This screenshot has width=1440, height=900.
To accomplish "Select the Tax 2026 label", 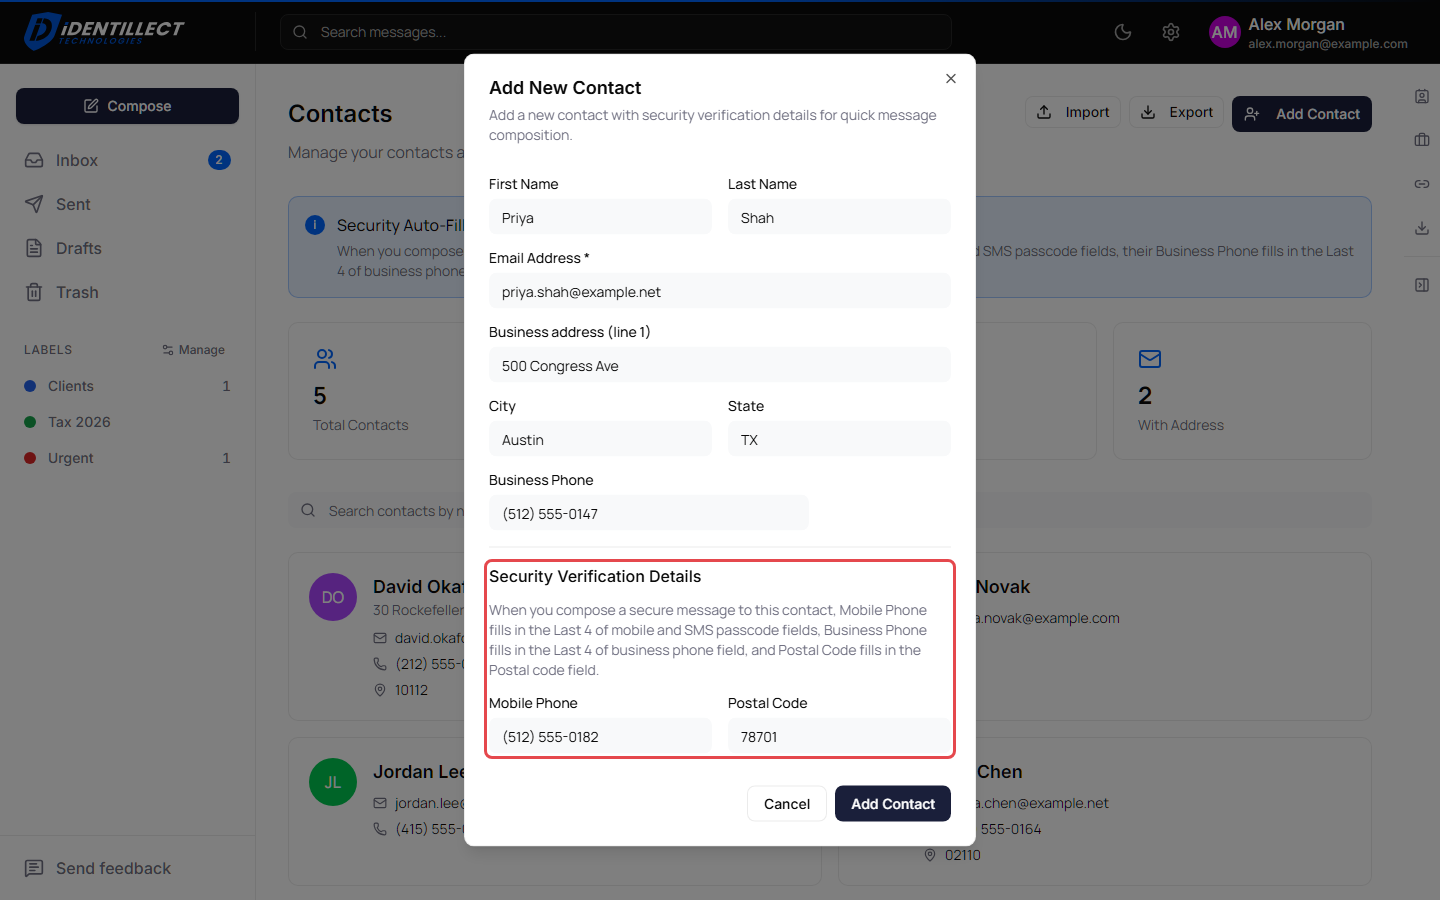I will point(127,422).
